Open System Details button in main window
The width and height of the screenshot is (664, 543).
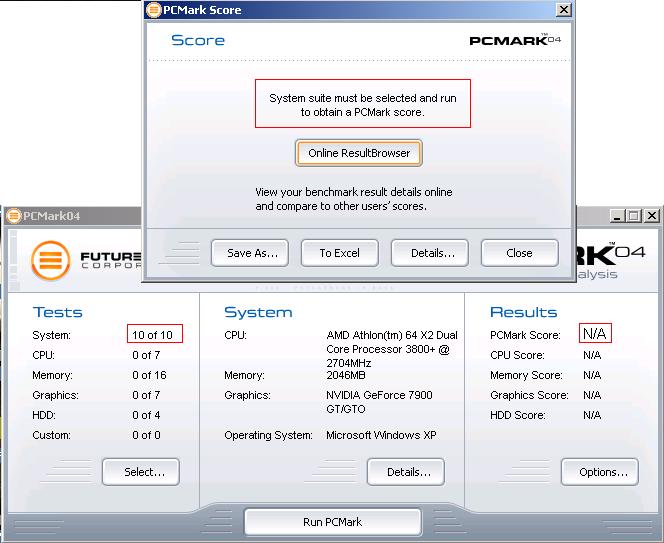406,472
